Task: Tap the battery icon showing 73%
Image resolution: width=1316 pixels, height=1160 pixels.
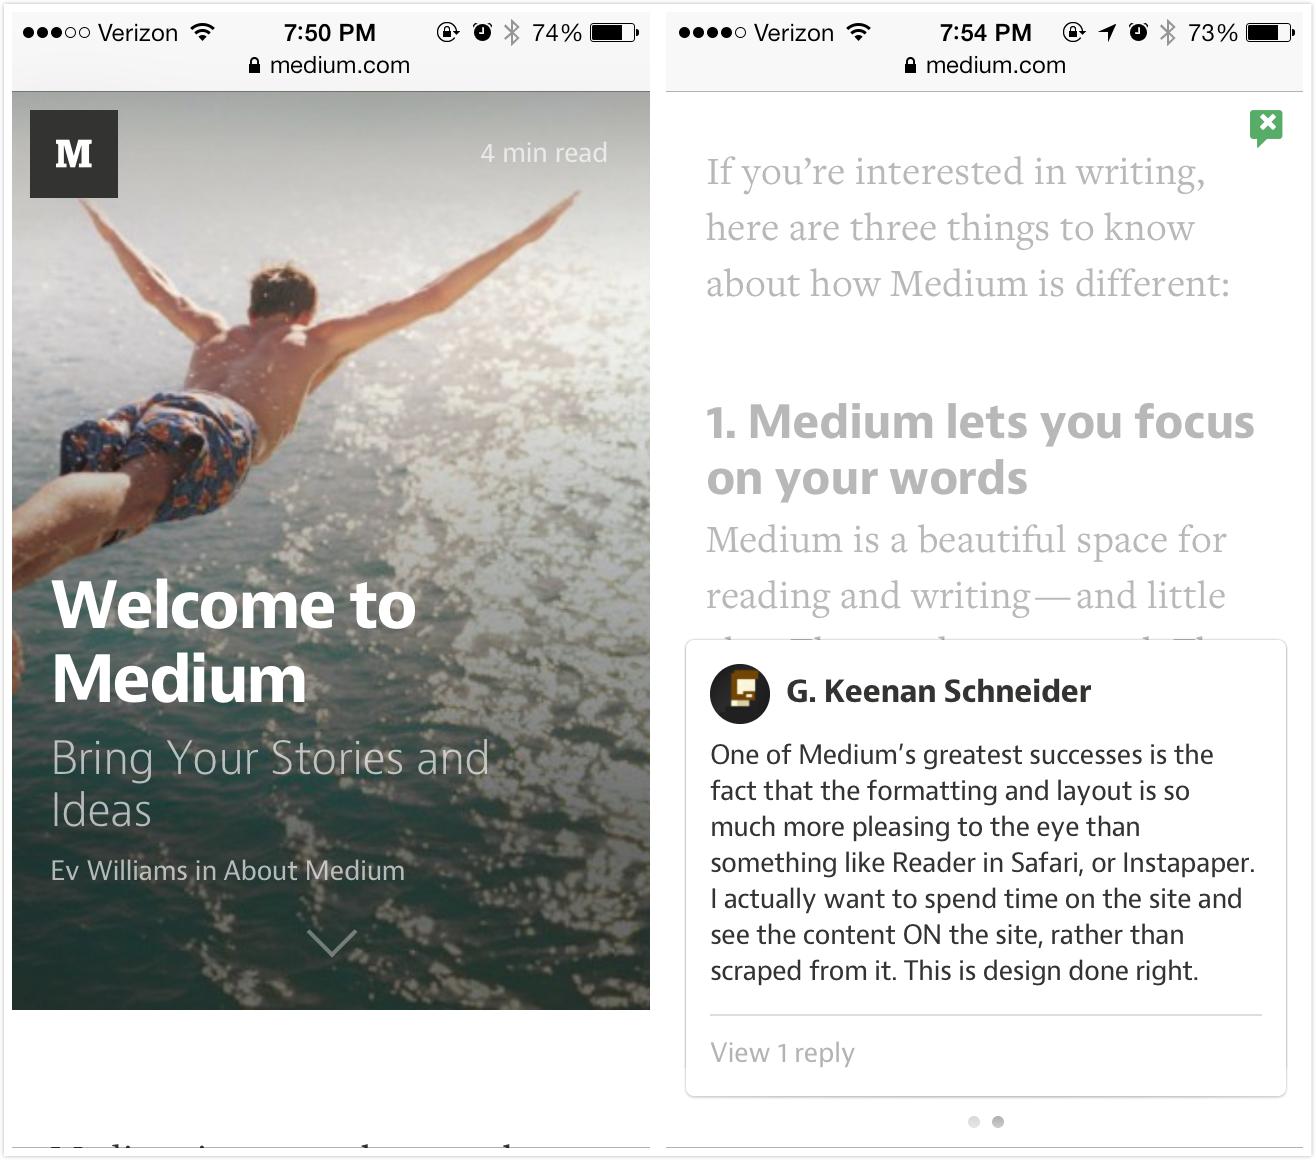Action: pyautogui.click(x=1270, y=32)
